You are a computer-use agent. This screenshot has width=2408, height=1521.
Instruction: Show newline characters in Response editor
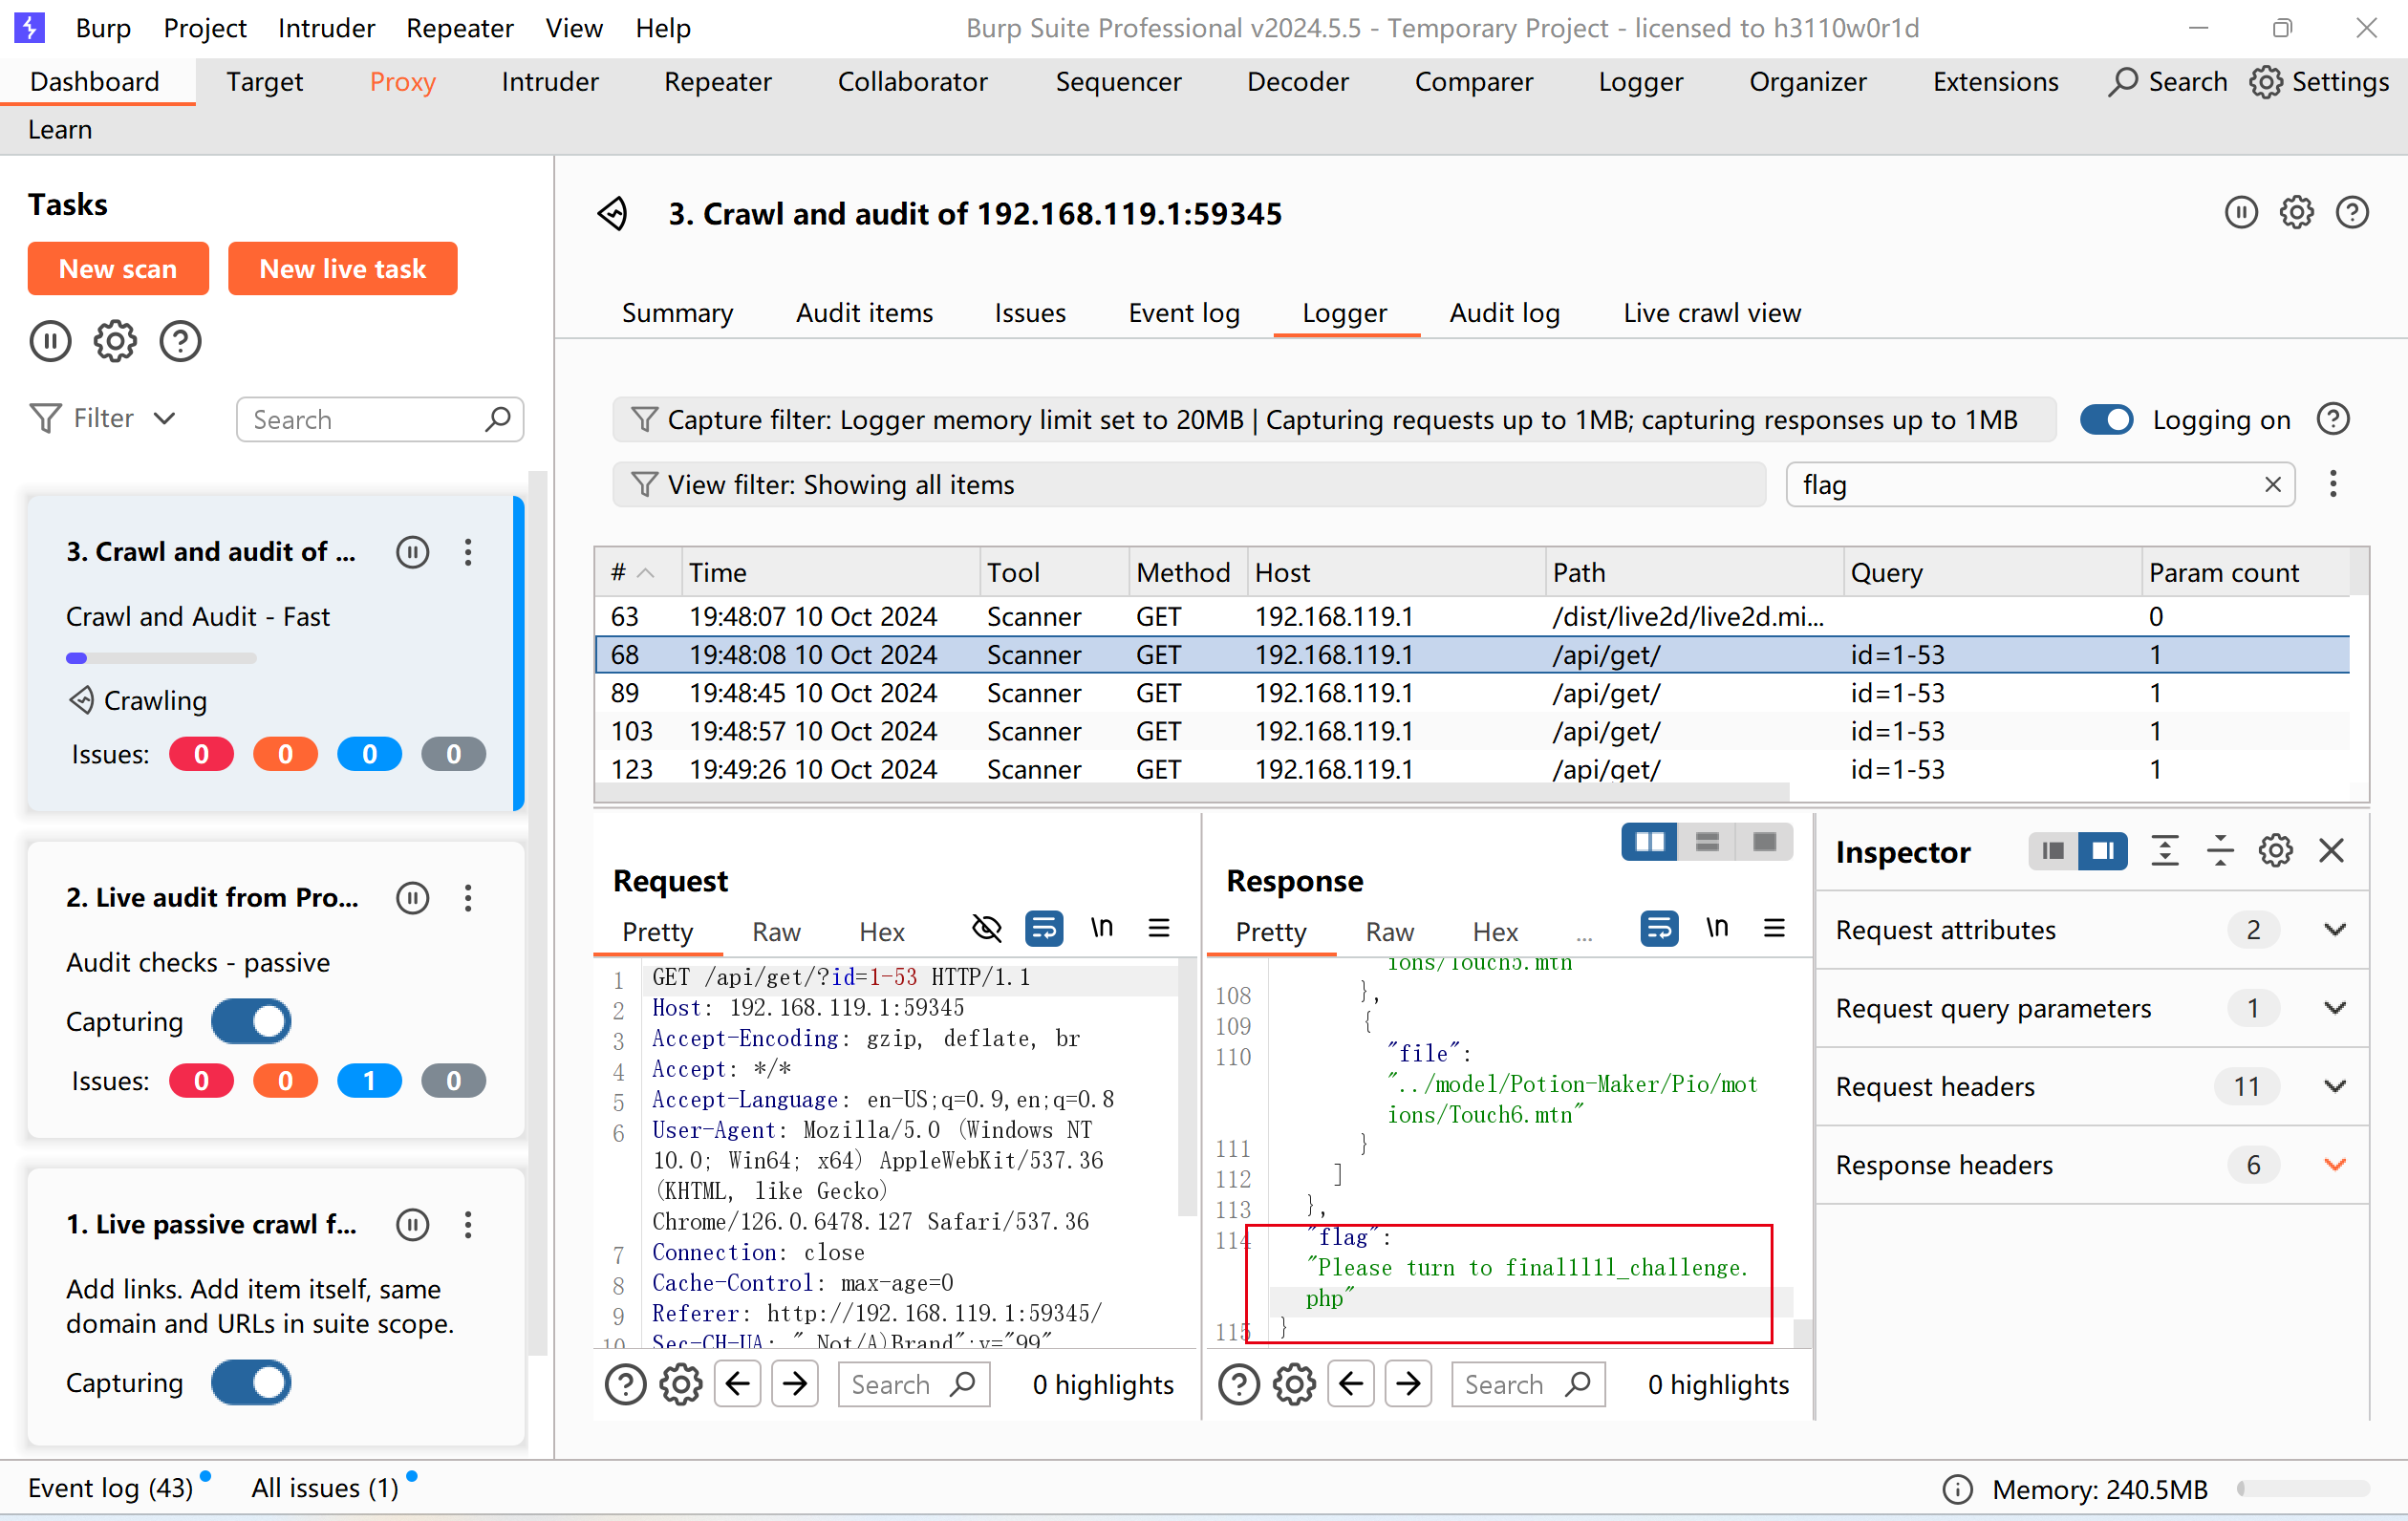(1716, 929)
